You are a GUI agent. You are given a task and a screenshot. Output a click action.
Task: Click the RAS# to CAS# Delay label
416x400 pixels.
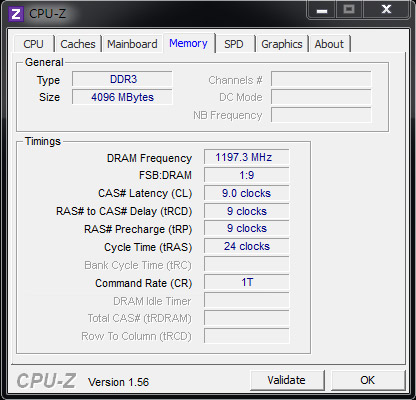[x=124, y=211]
